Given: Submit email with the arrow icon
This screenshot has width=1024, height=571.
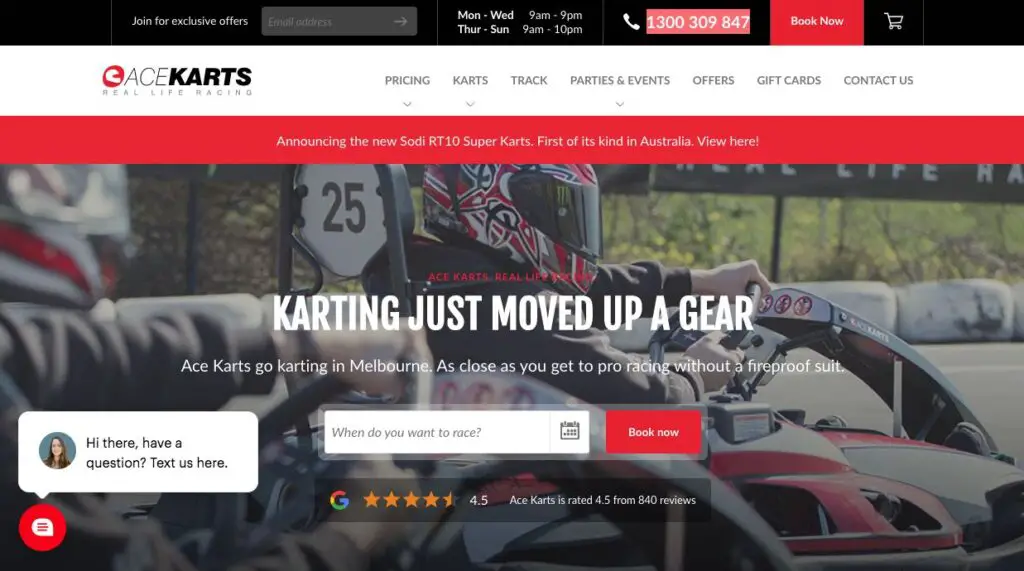Looking at the screenshot, I should coord(400,22).
